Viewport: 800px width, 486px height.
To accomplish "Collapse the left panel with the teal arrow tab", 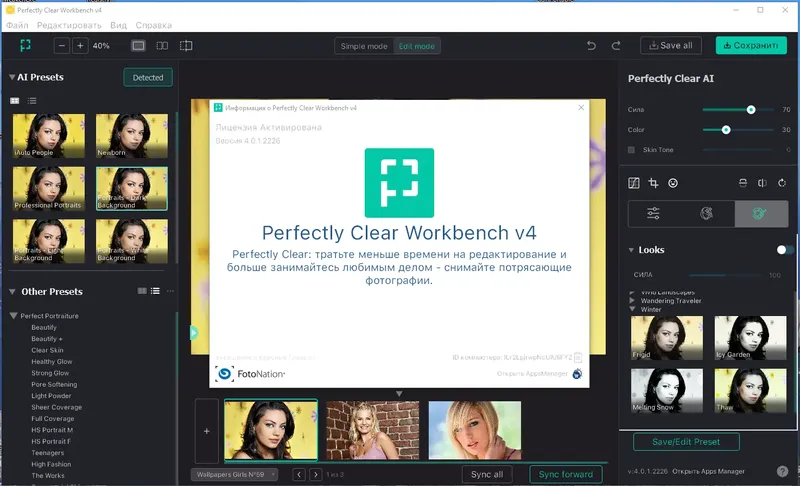I will pos(194,333).
